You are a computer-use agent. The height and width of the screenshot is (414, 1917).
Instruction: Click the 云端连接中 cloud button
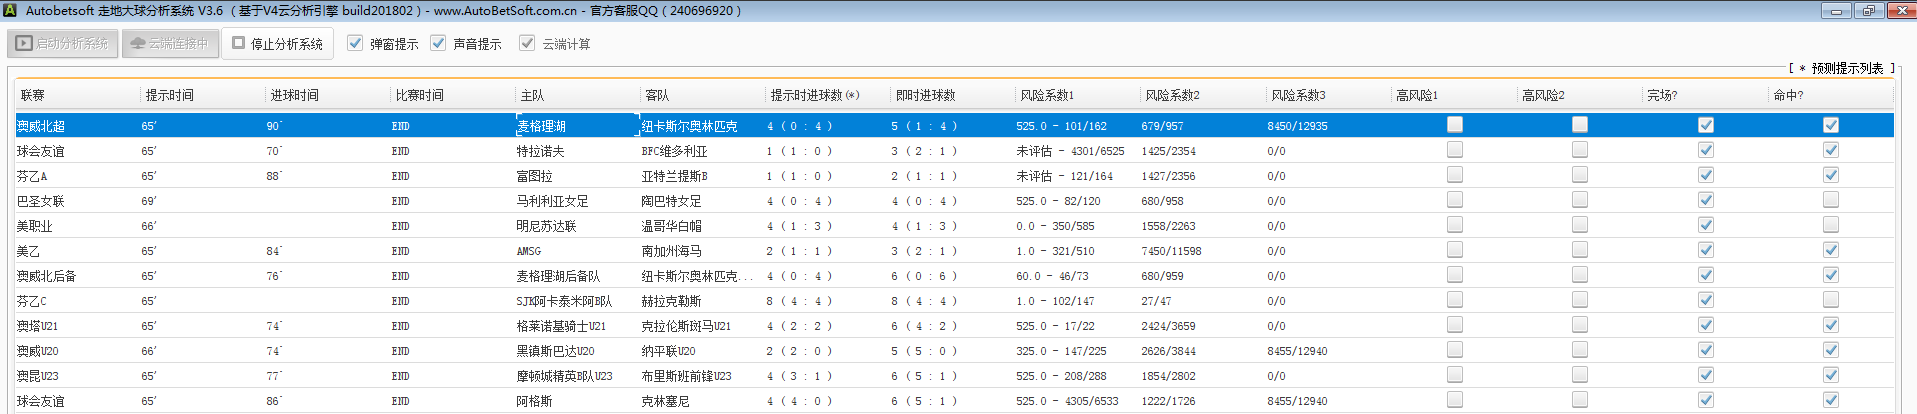tap(171, 44)
